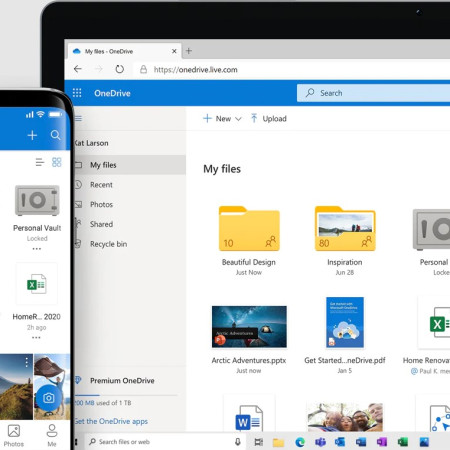Open Recycle bin in the sidebar
450x450 pixels.
(x=108, y=244)
